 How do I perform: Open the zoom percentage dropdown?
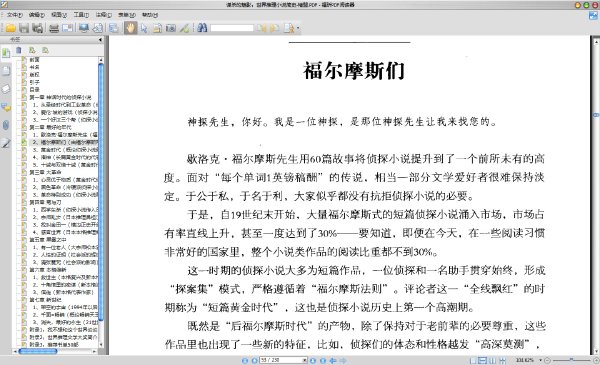(541, 360)
